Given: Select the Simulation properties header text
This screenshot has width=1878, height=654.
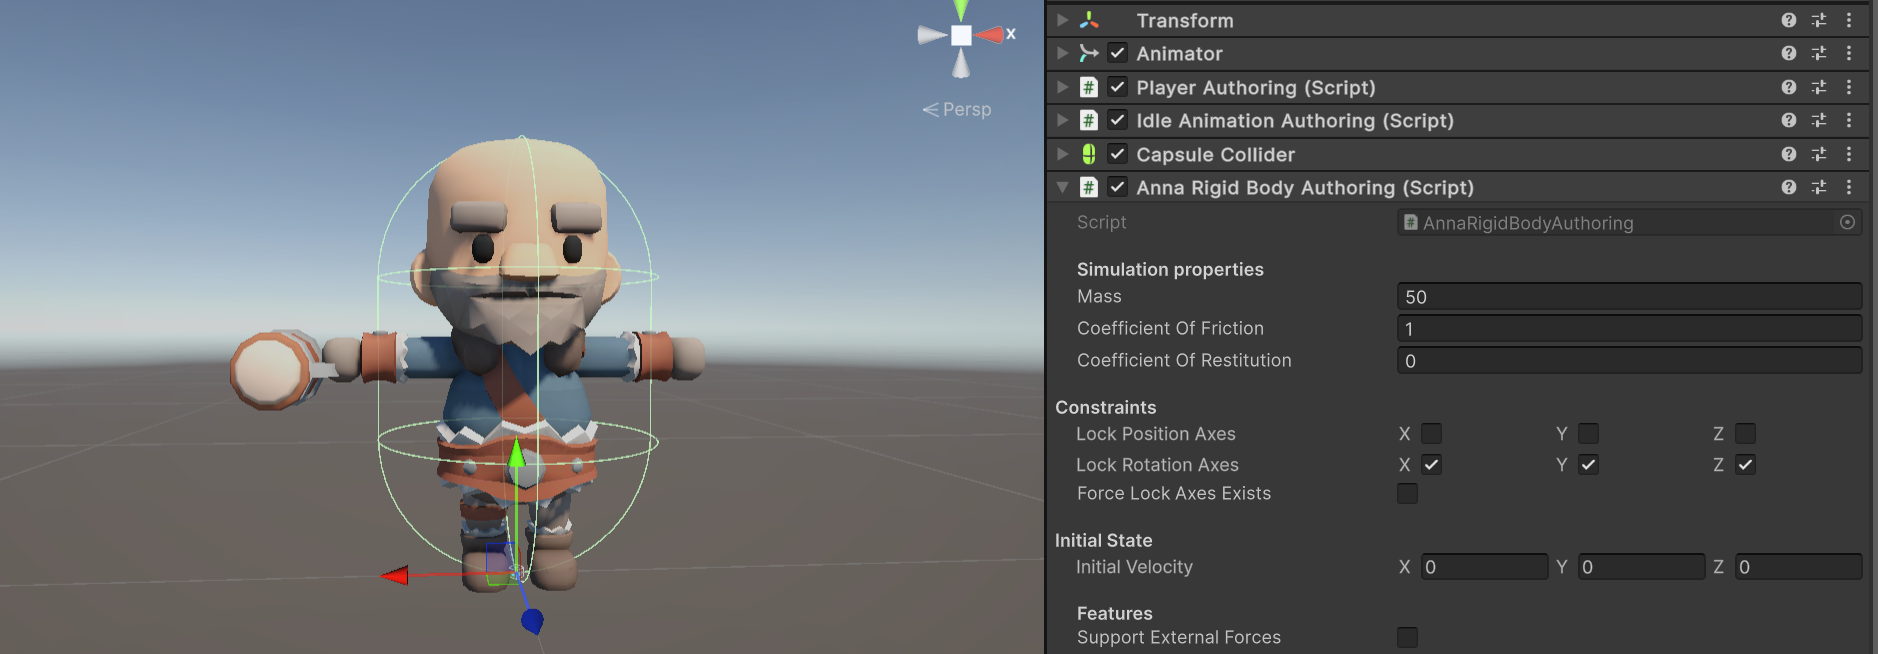Looking at the screenshot, I should [1170, 269].
